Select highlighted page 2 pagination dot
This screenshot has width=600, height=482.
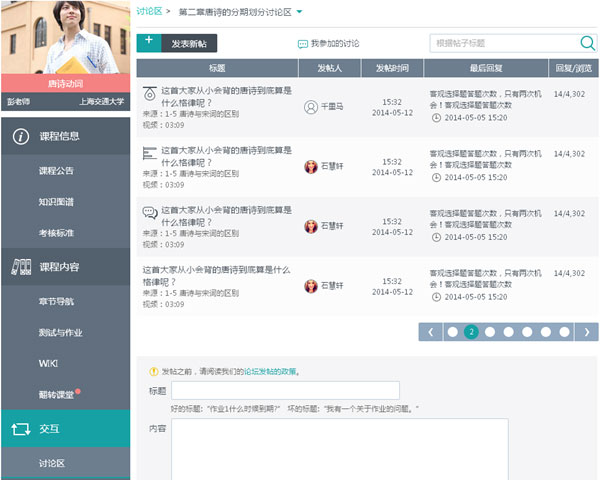[x=471, y=332]
